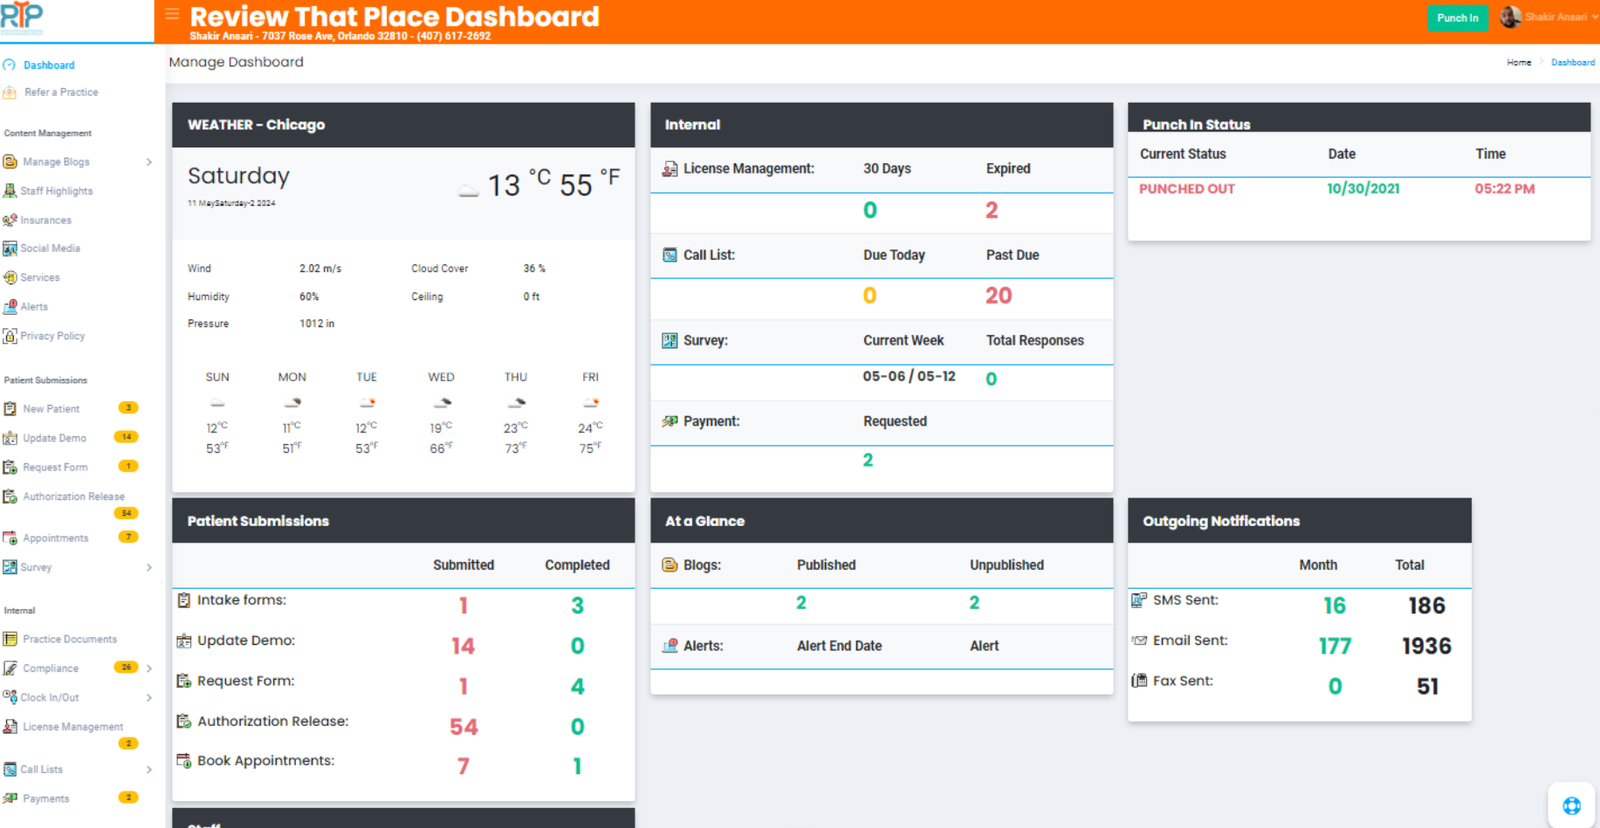Screen dimensions: 1600x828
Task: Click Intake forms completed count 3
Action: pos(577,606)
